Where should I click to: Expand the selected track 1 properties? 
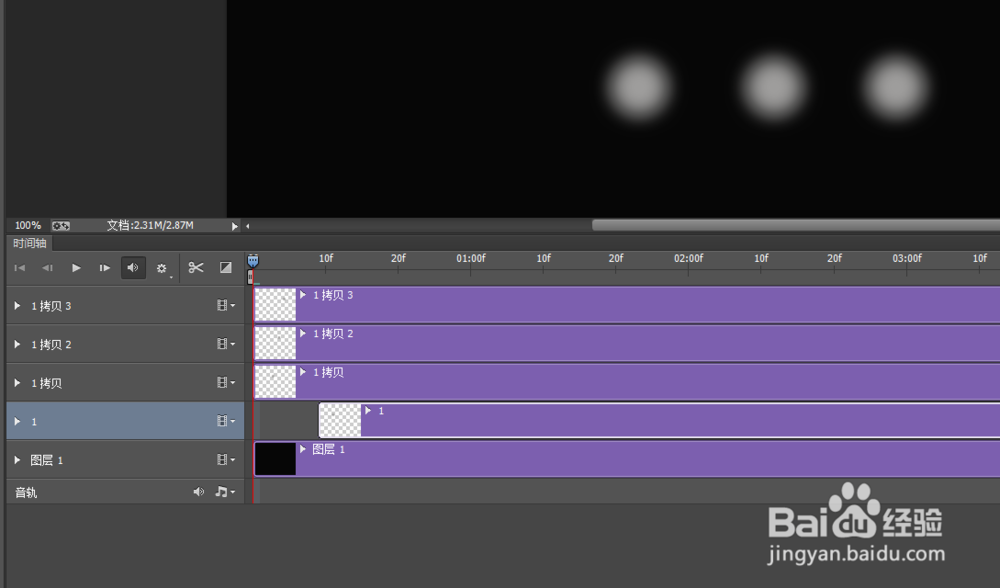17,422
